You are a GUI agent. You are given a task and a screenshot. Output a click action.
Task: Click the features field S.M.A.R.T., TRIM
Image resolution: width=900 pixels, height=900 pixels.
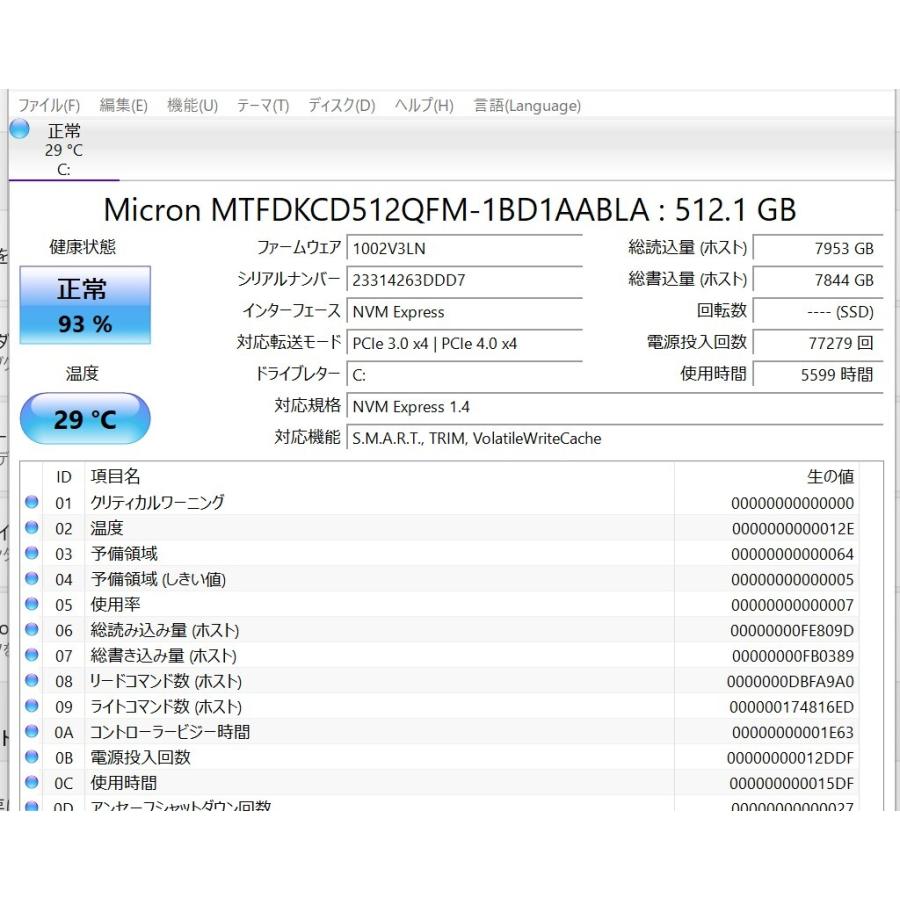(615, 438)
